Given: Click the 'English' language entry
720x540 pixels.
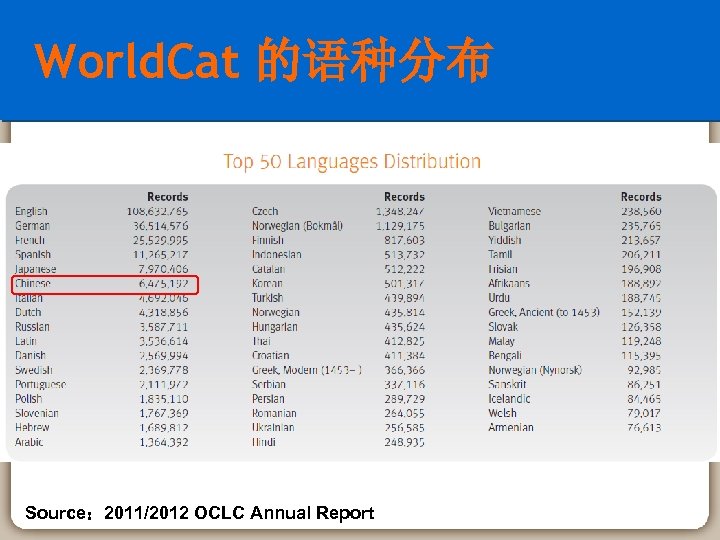Looking at the screenshot, I should tap(31, 211).
